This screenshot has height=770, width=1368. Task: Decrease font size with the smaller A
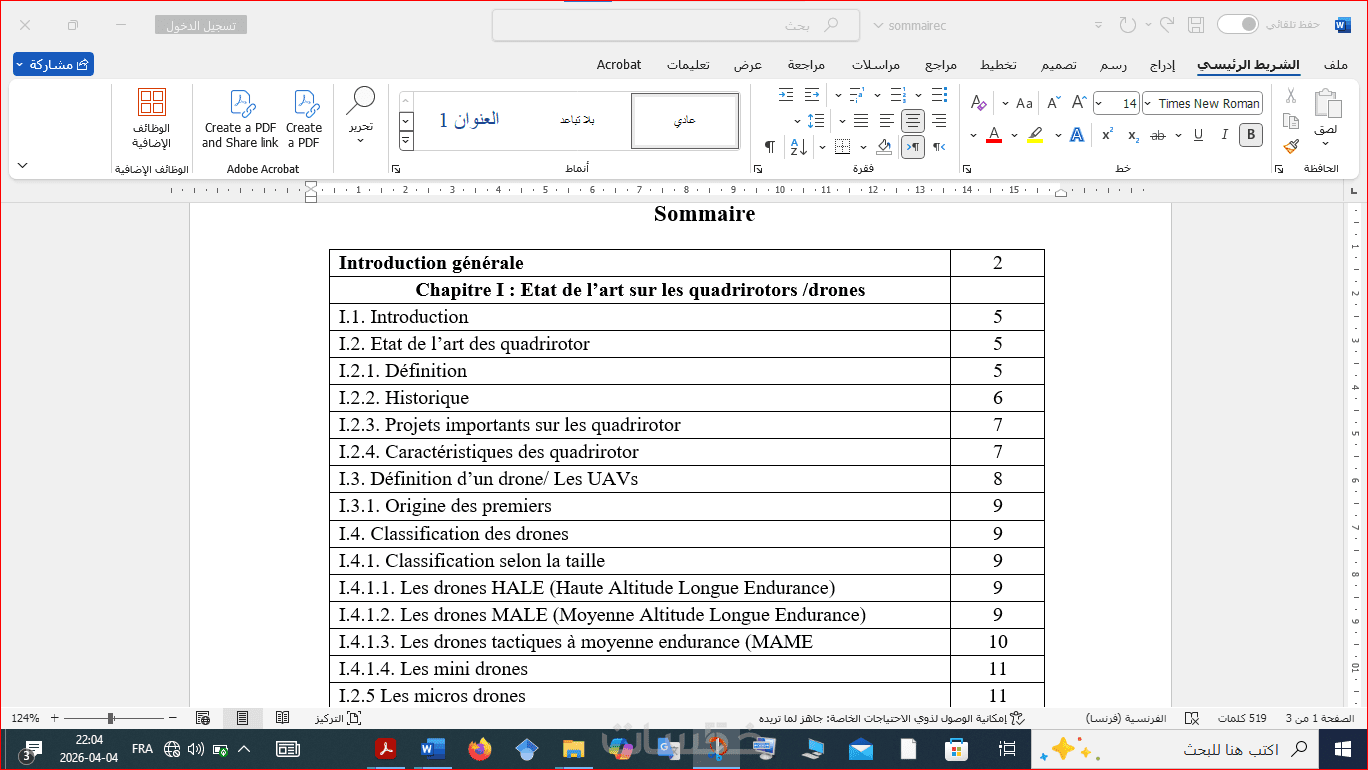coord(1053,103)
